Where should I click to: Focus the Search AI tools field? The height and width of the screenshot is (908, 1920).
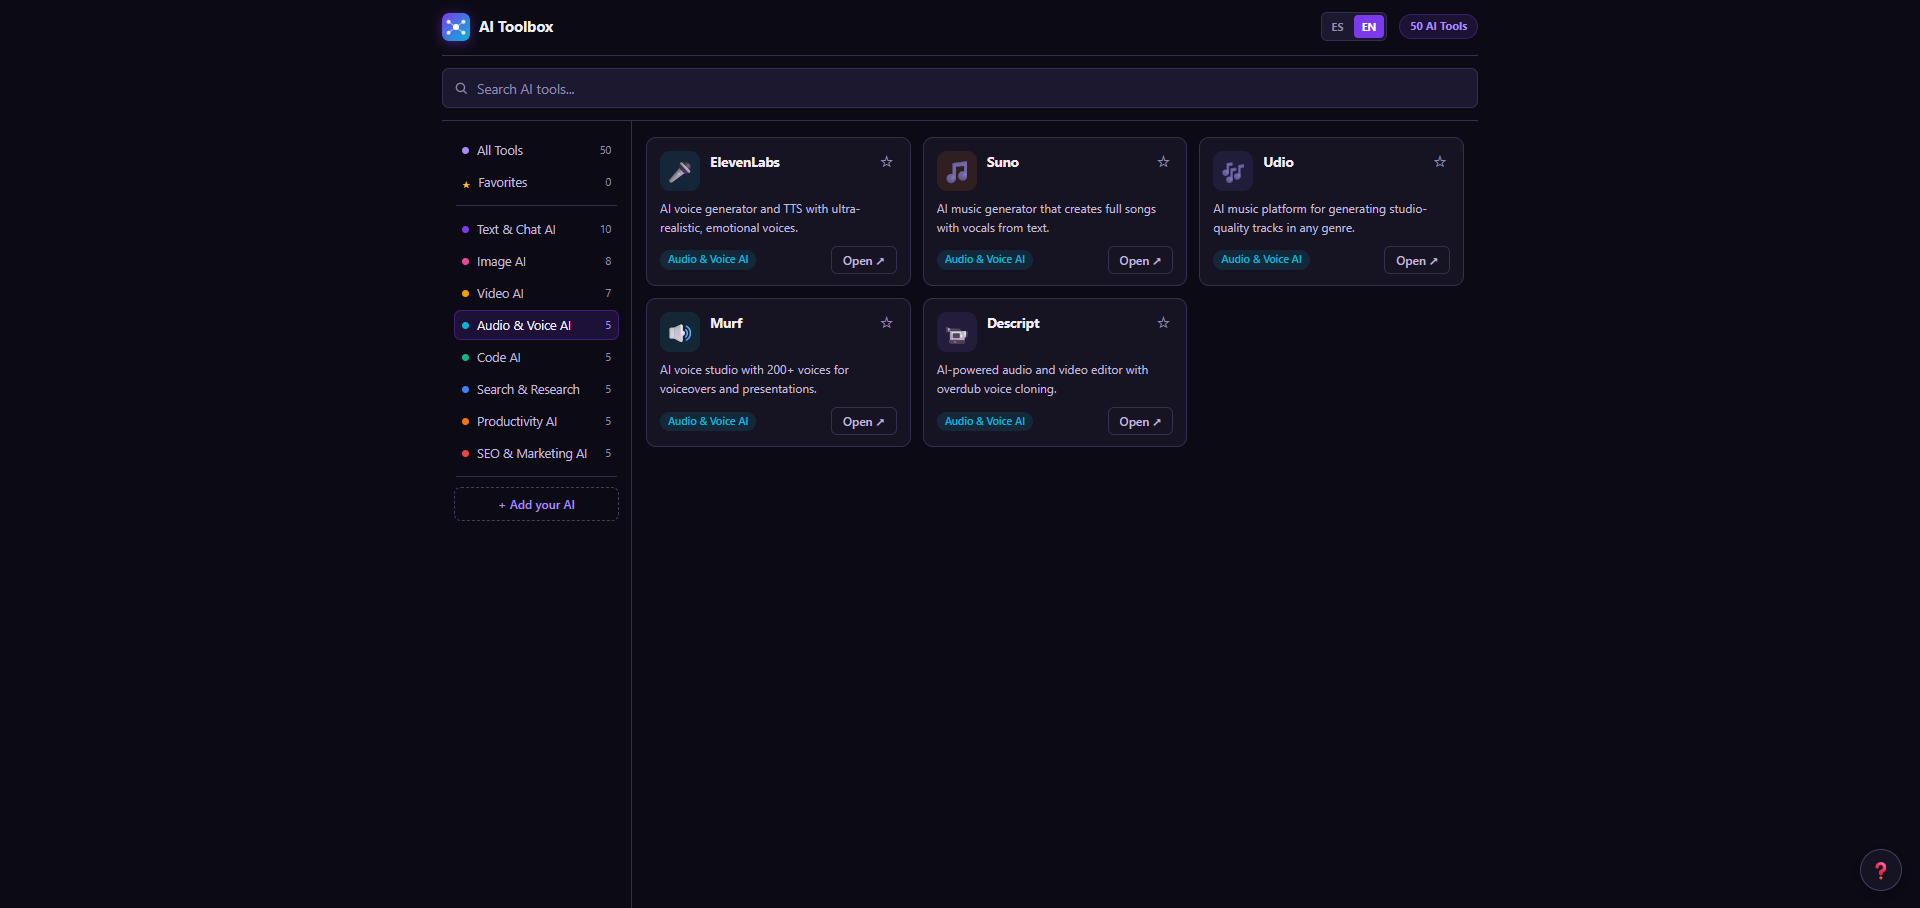tap(960, 88)
